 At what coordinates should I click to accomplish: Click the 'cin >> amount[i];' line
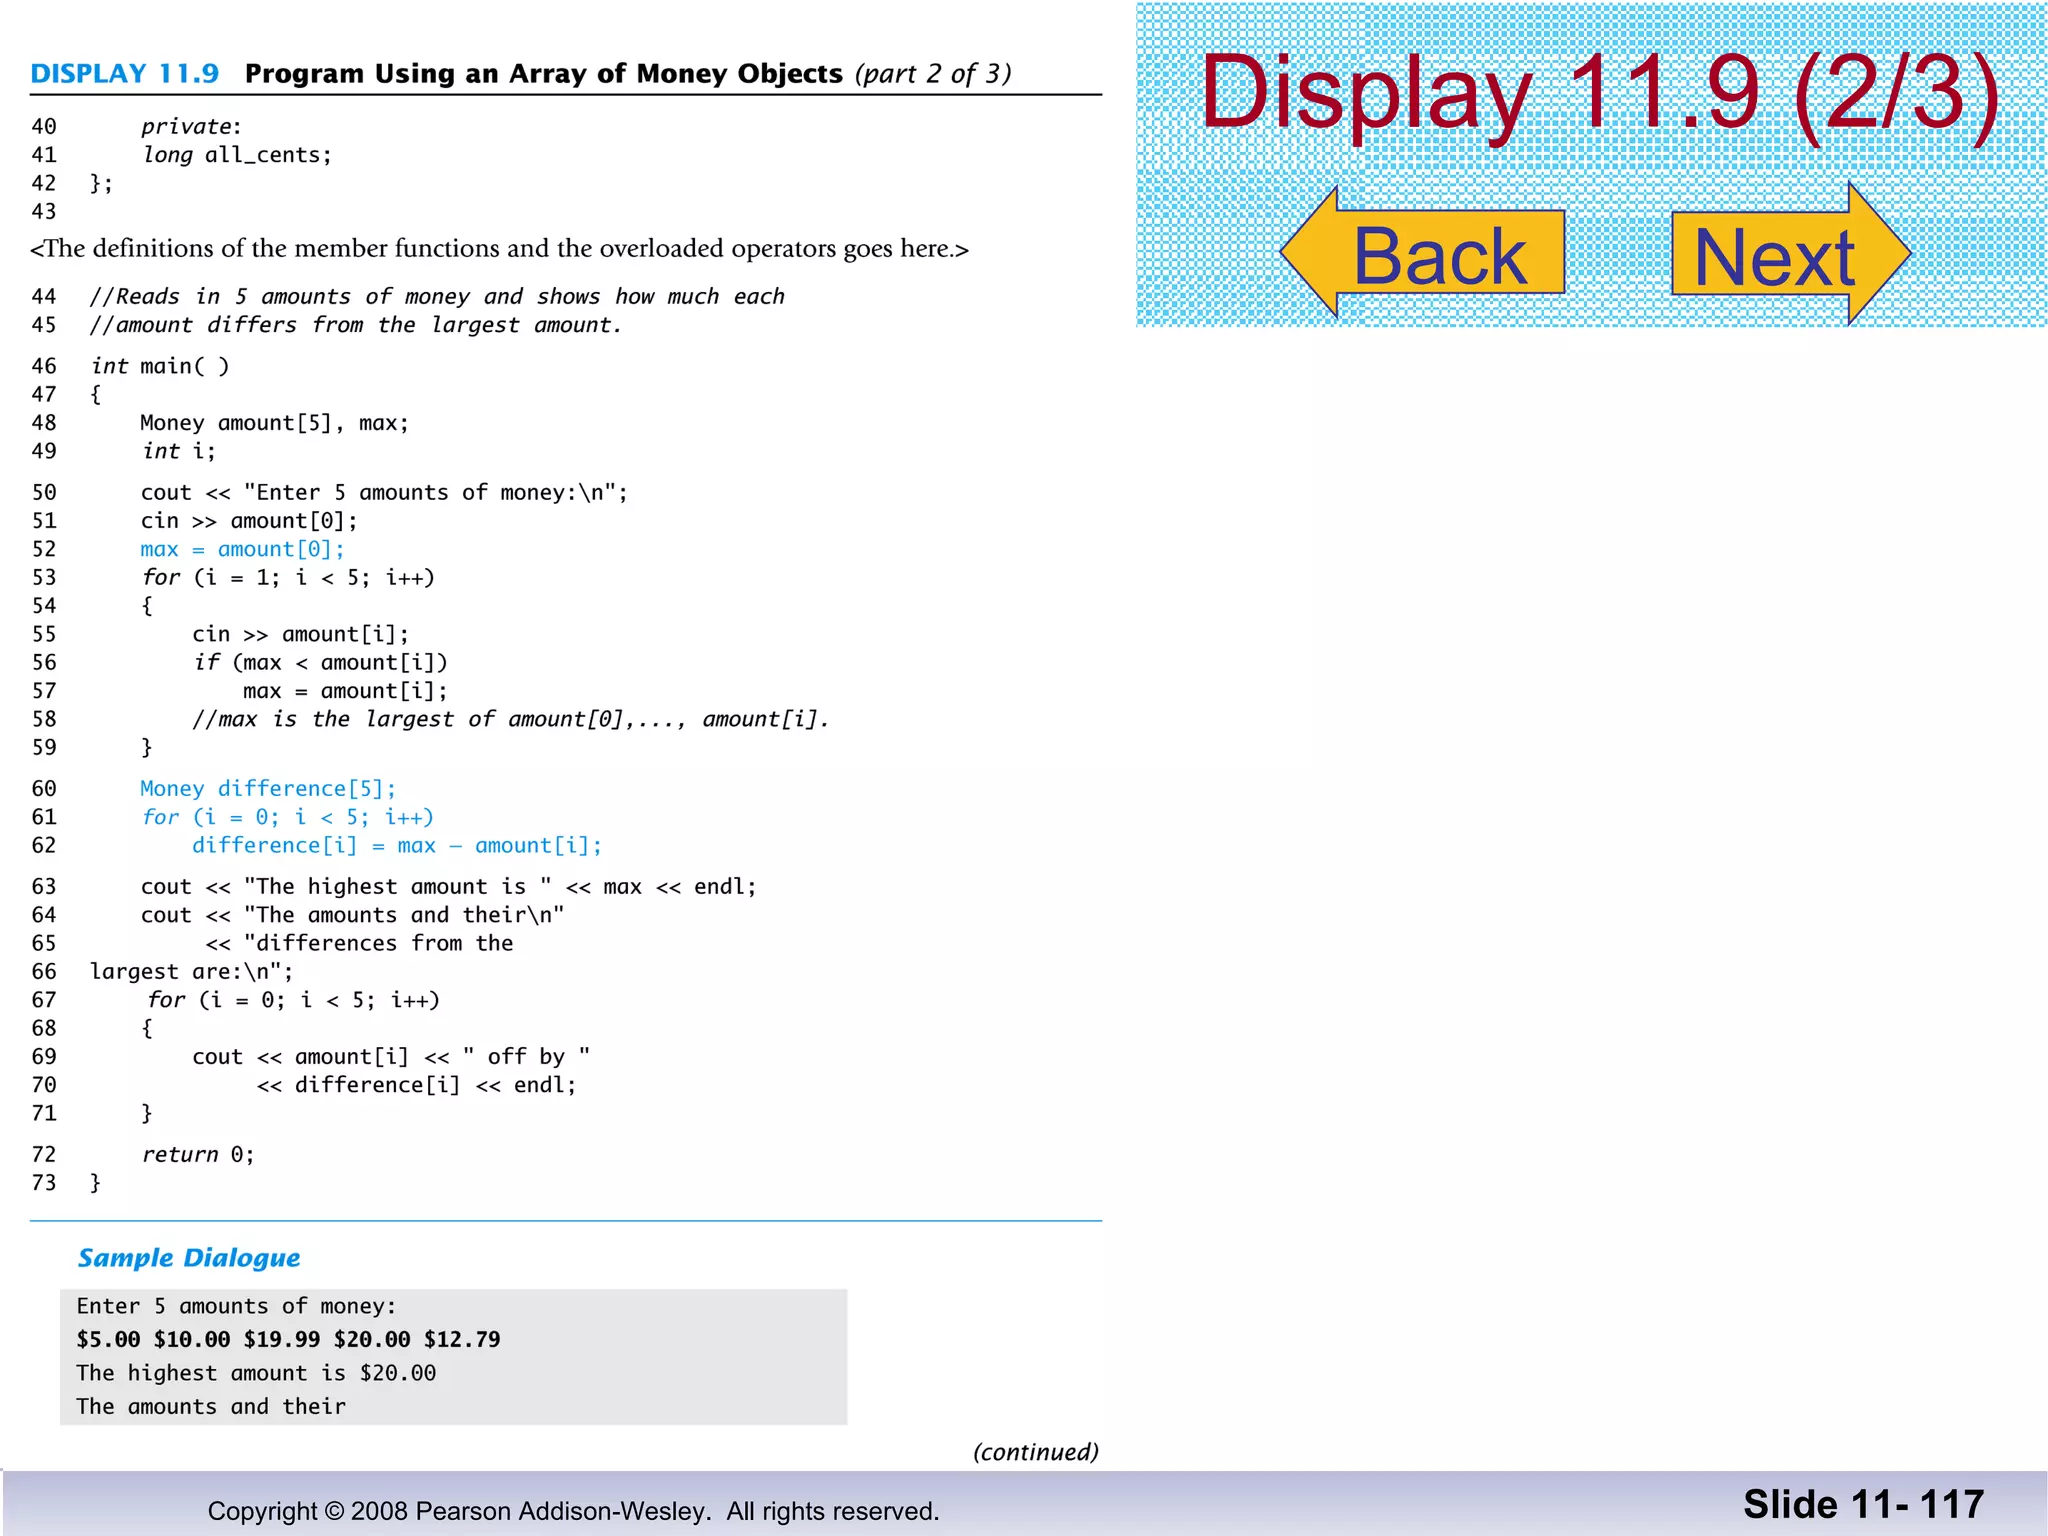[301, 634]
